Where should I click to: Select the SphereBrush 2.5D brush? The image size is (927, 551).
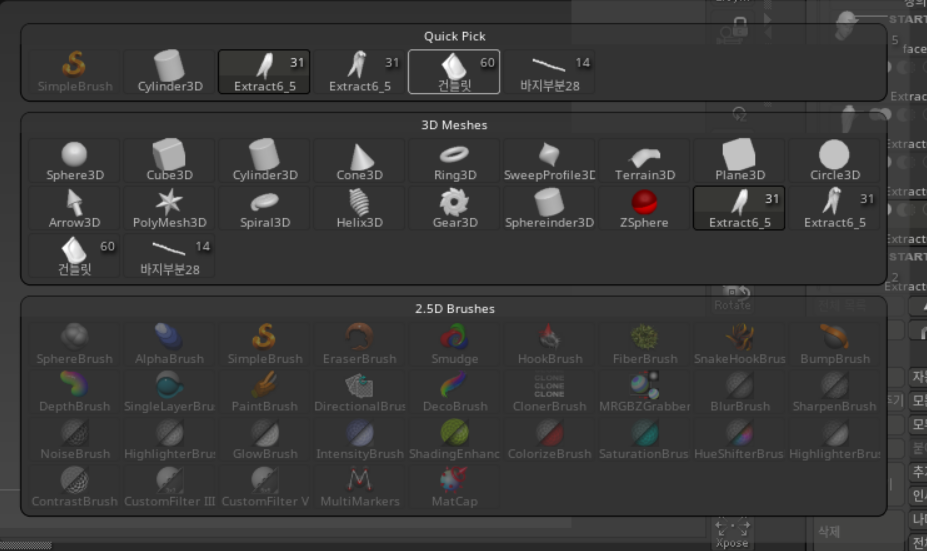(74, 345)
